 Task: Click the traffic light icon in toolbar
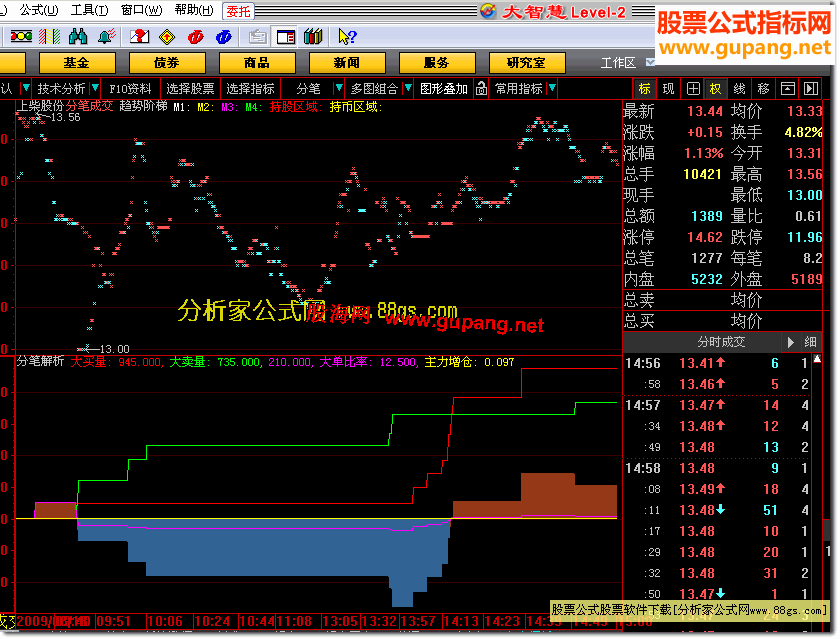(21, 36)
